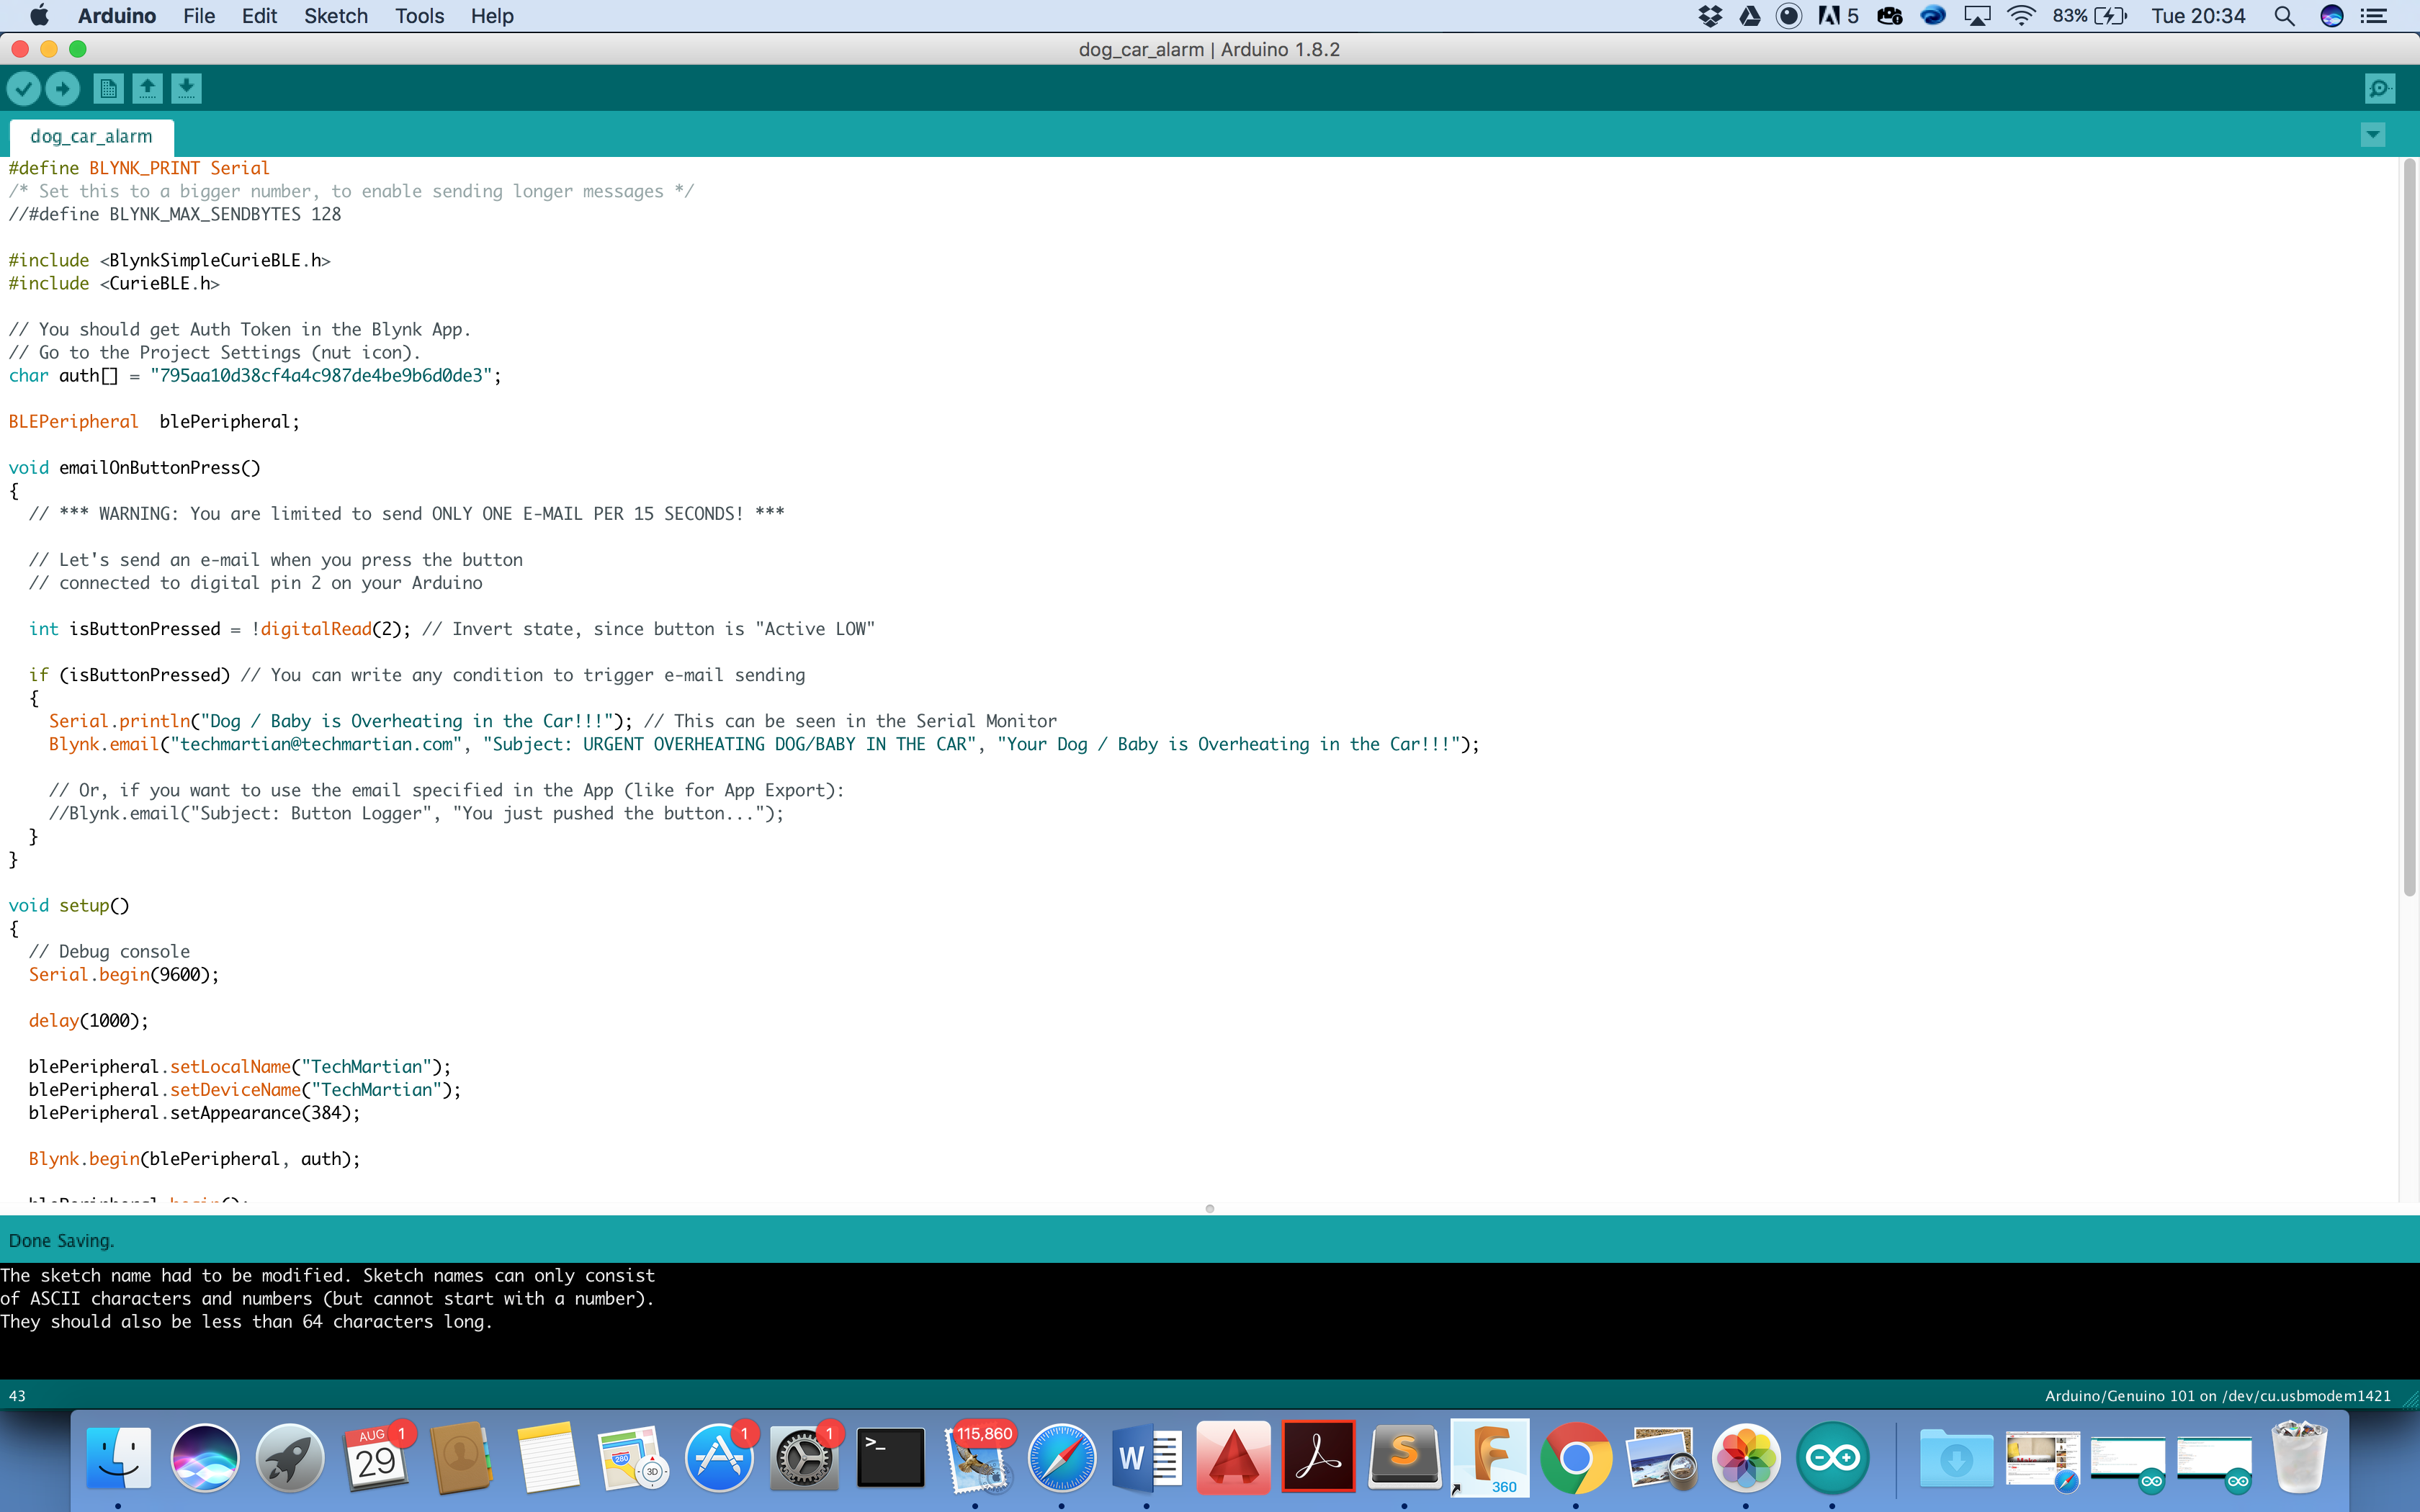Open Launchpad rocket icon
2420x1512 pixels.
point(290,1458)
